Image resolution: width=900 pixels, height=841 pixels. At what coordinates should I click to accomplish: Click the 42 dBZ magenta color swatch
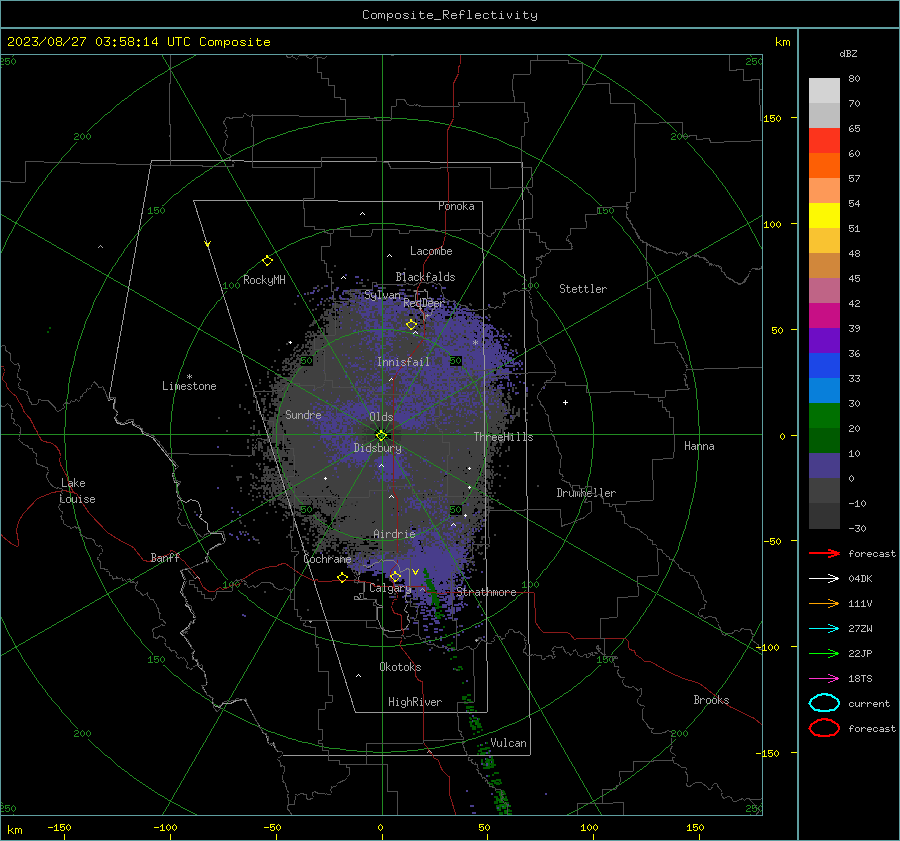tap(824, 315)
